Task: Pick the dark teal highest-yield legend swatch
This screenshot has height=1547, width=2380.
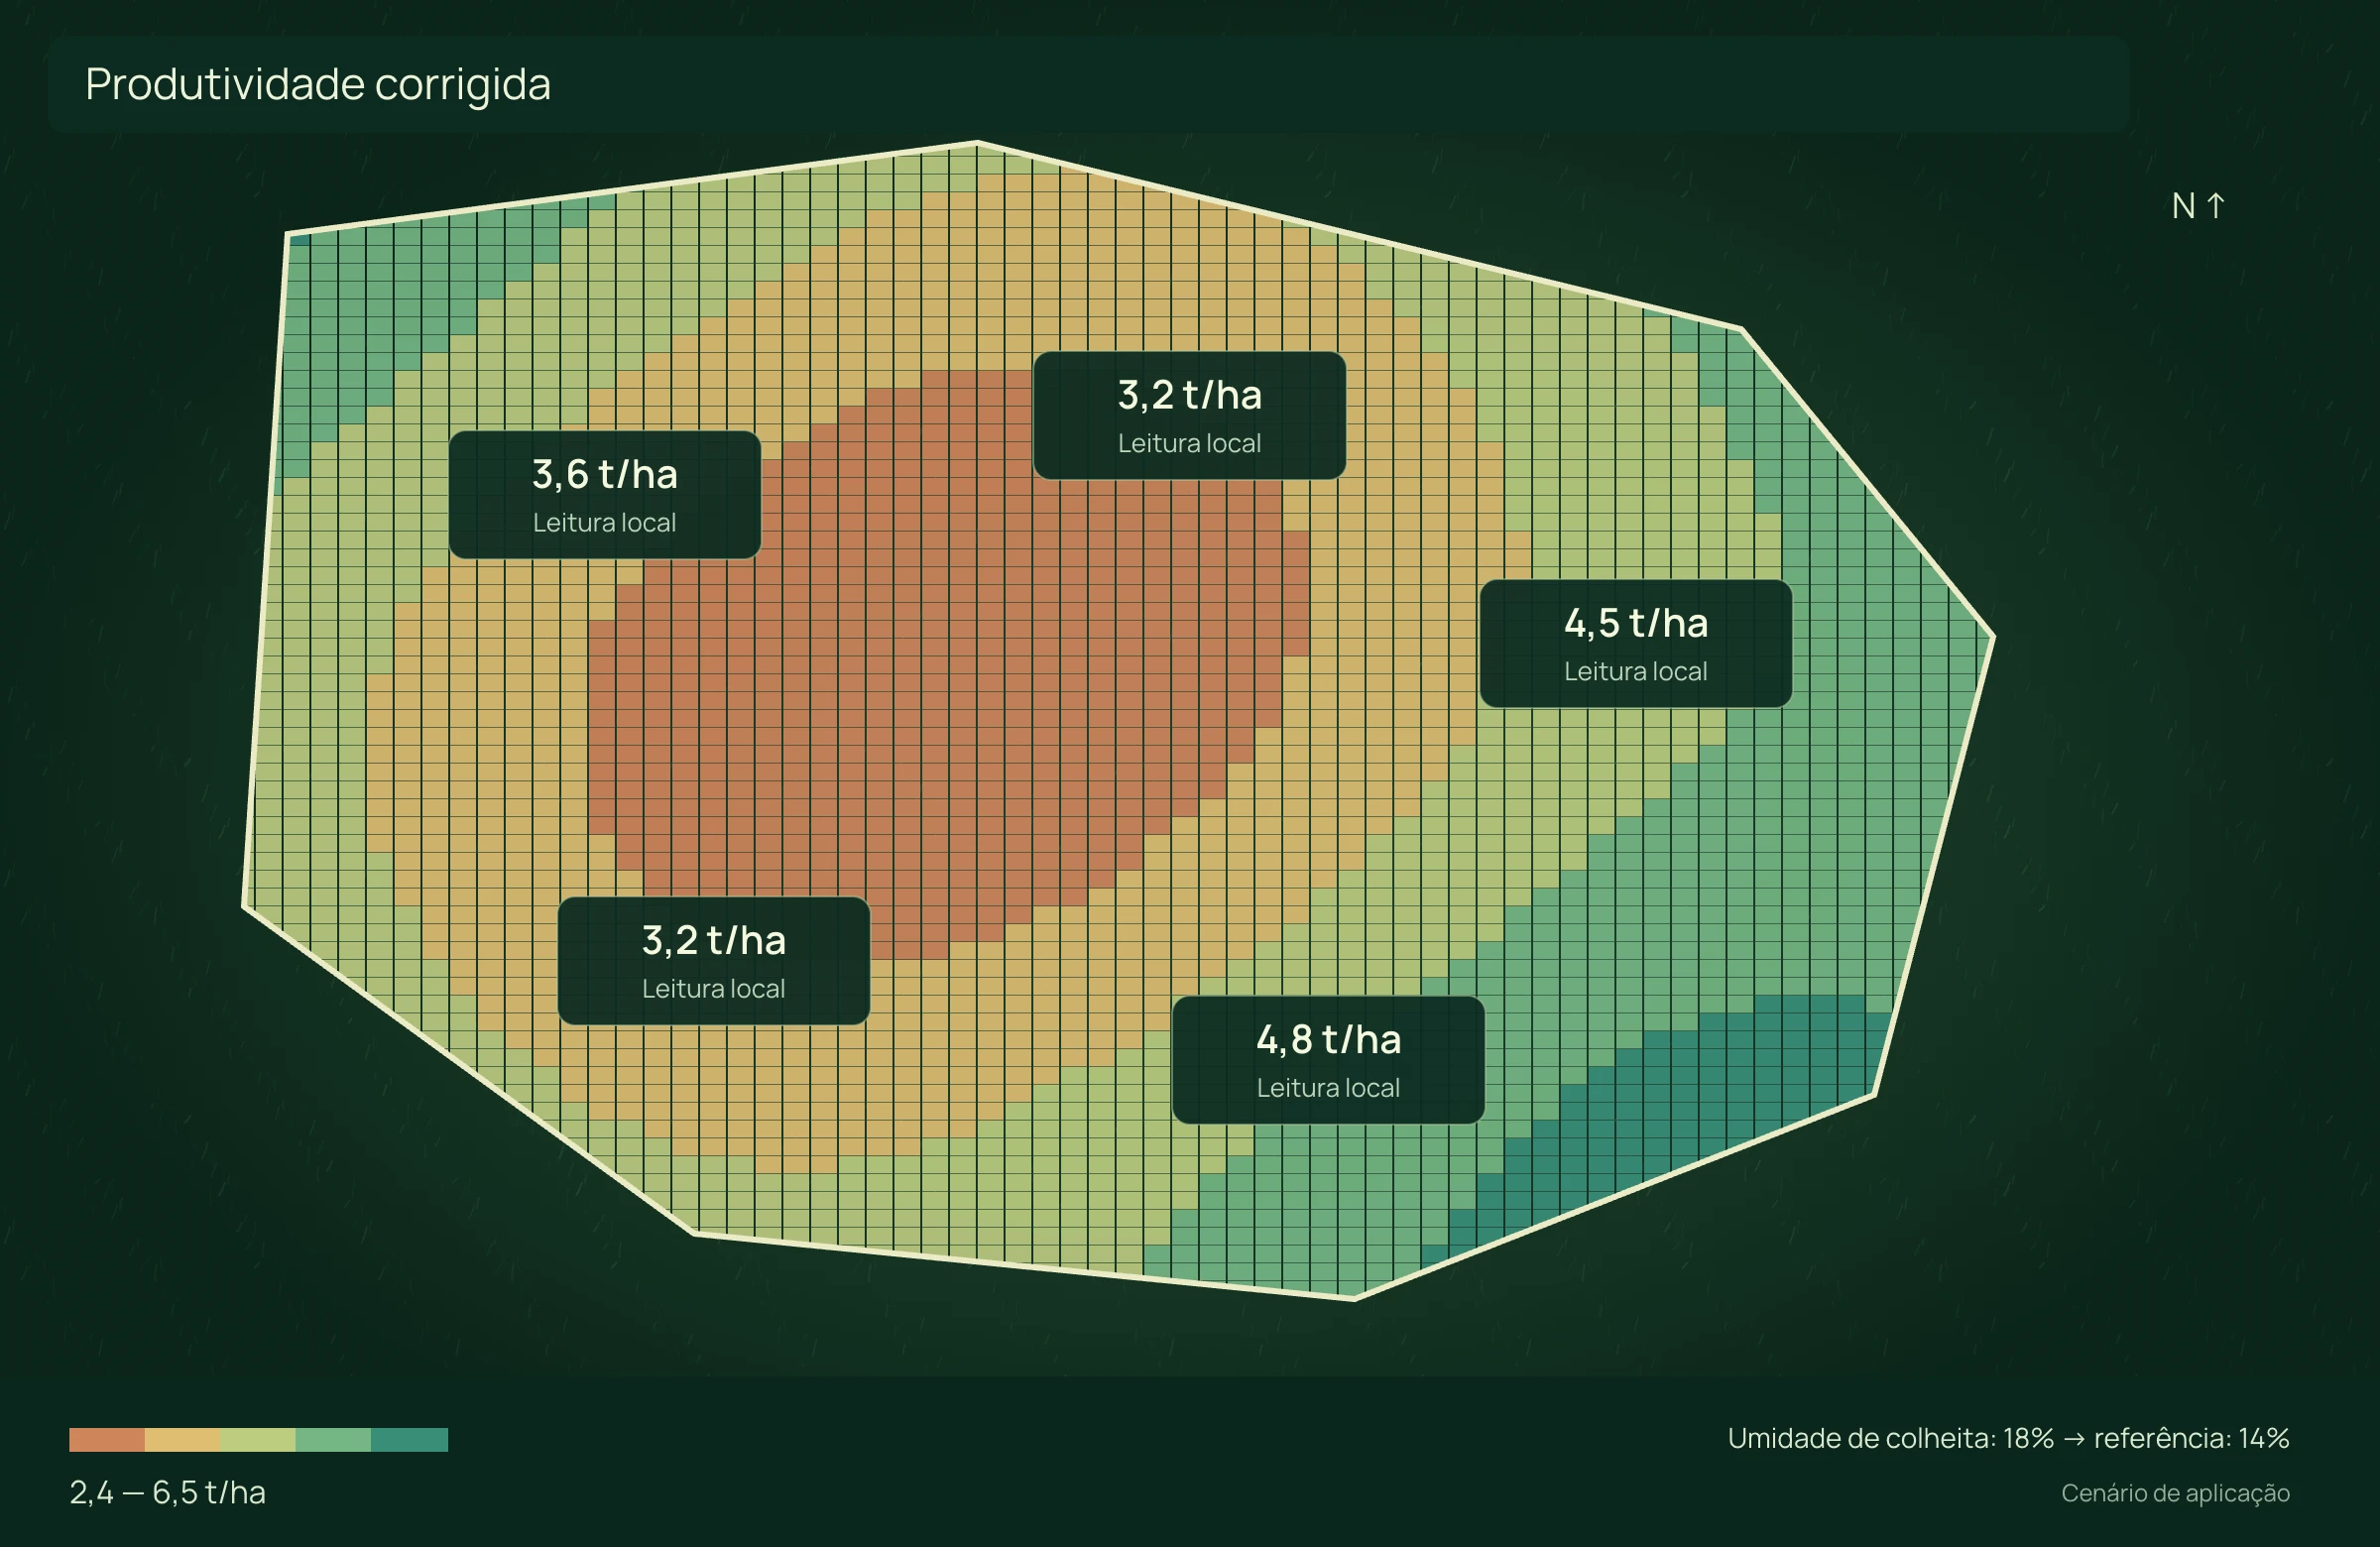Action: click(410, 1440)
